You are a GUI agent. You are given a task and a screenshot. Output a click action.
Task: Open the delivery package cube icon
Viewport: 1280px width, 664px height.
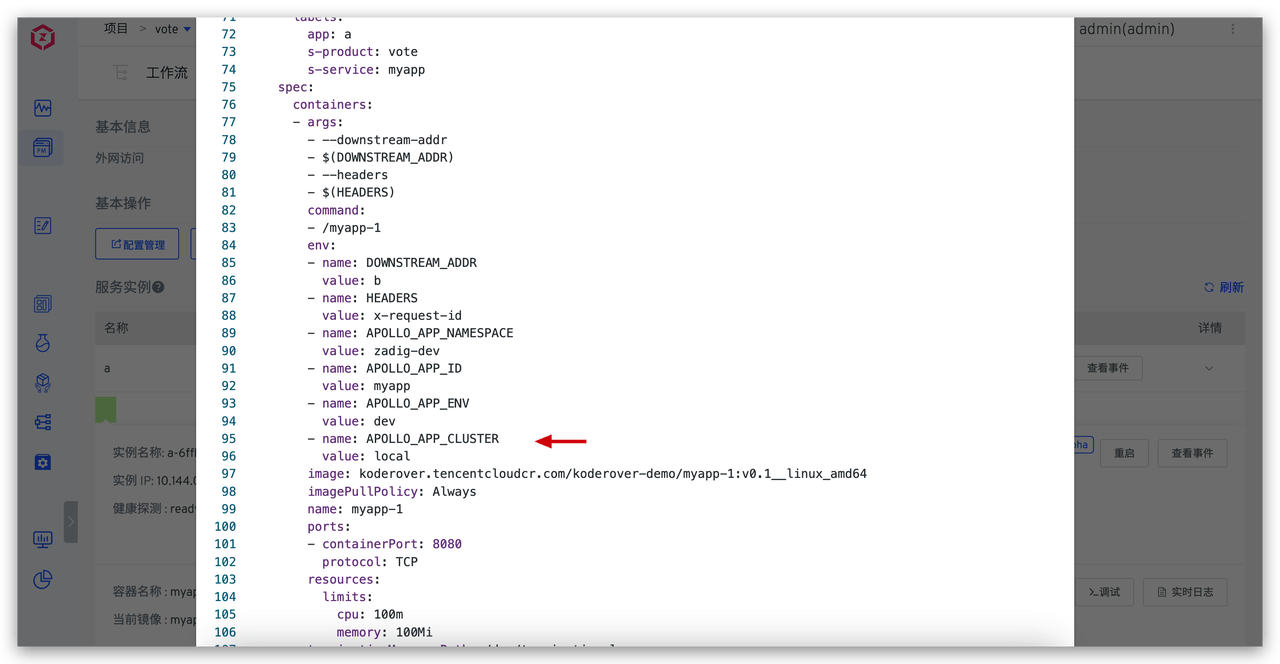pyautogui.click(x=42, y=383)
